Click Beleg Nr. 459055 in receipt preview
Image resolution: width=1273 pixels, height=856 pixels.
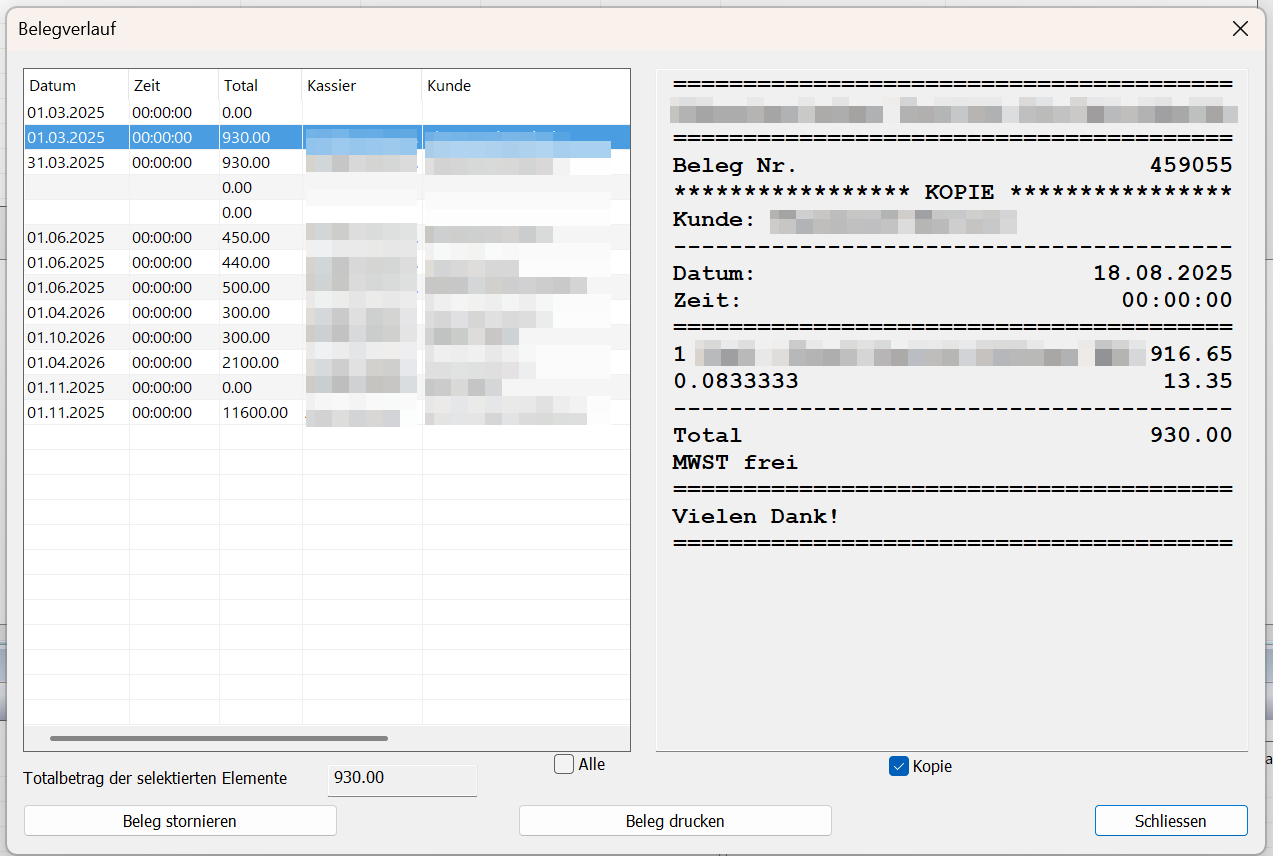click(x=952, y=166)
